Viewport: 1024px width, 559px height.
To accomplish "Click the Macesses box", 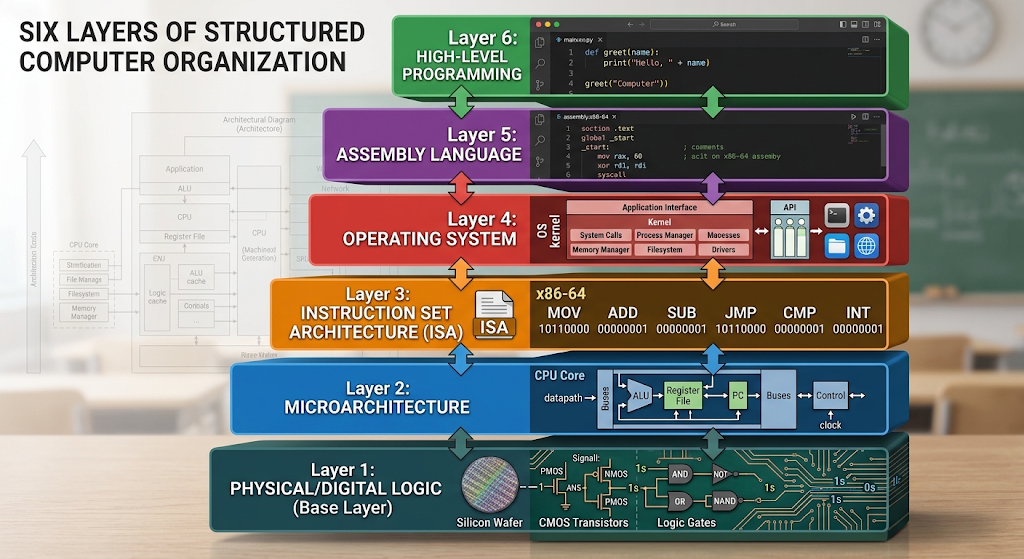I will 724,235.
